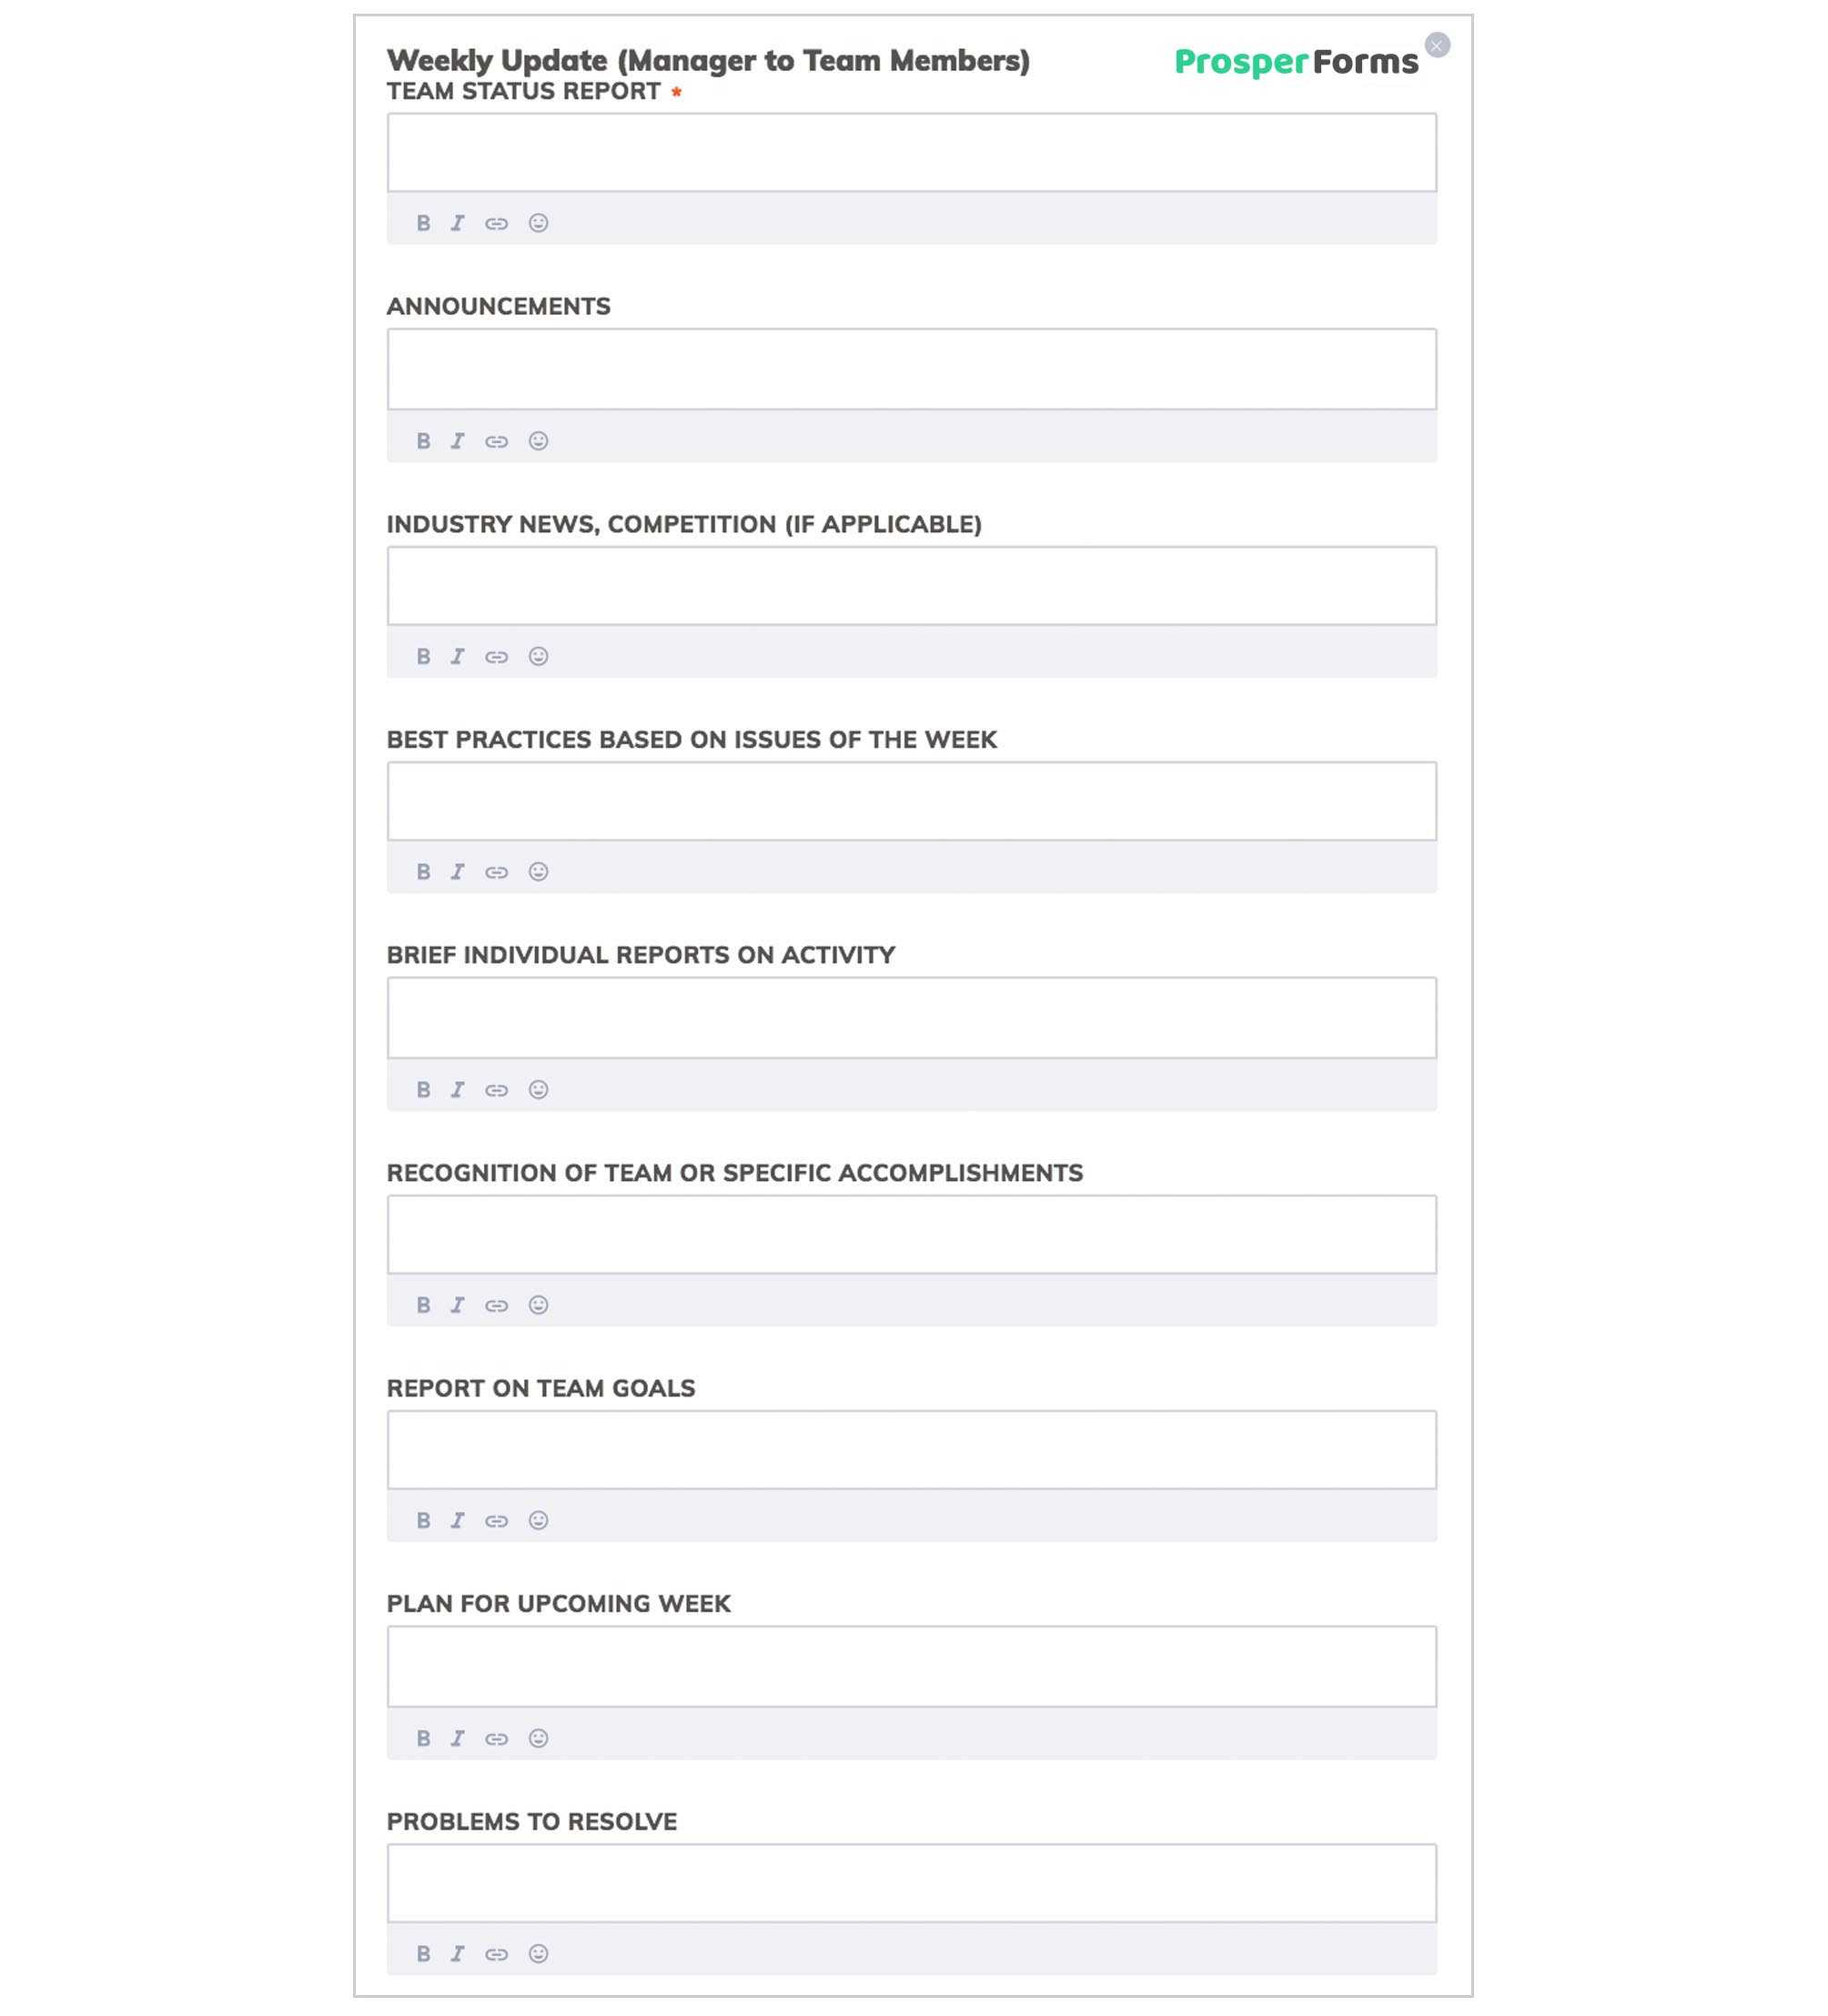
Task: Click the Italic icon in Problems to Resolve
Action: (459, 1953)
